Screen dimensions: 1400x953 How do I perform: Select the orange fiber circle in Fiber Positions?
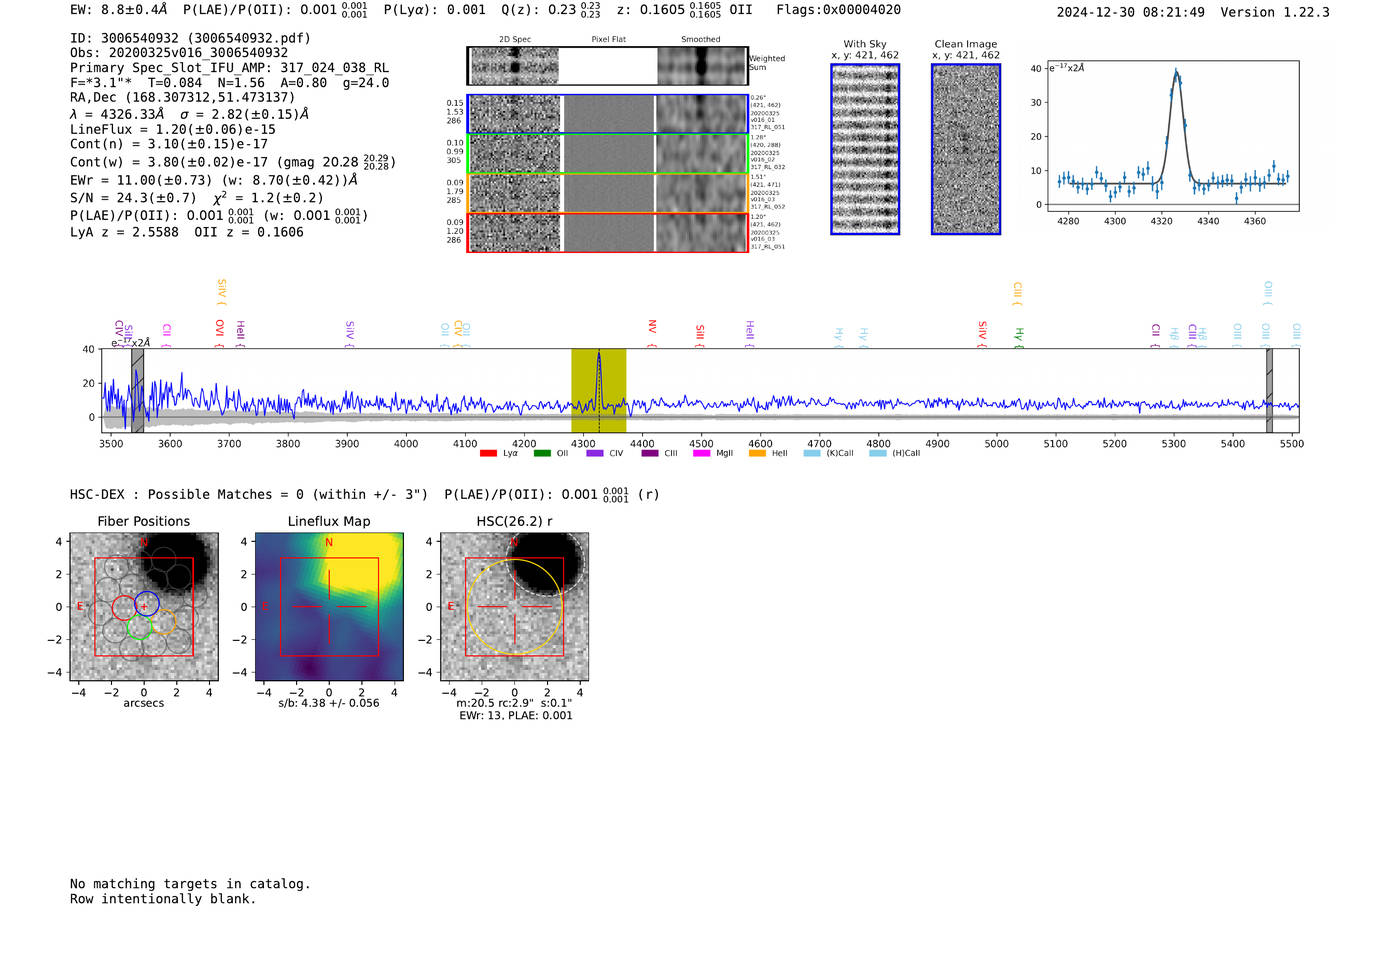point(163,623)
